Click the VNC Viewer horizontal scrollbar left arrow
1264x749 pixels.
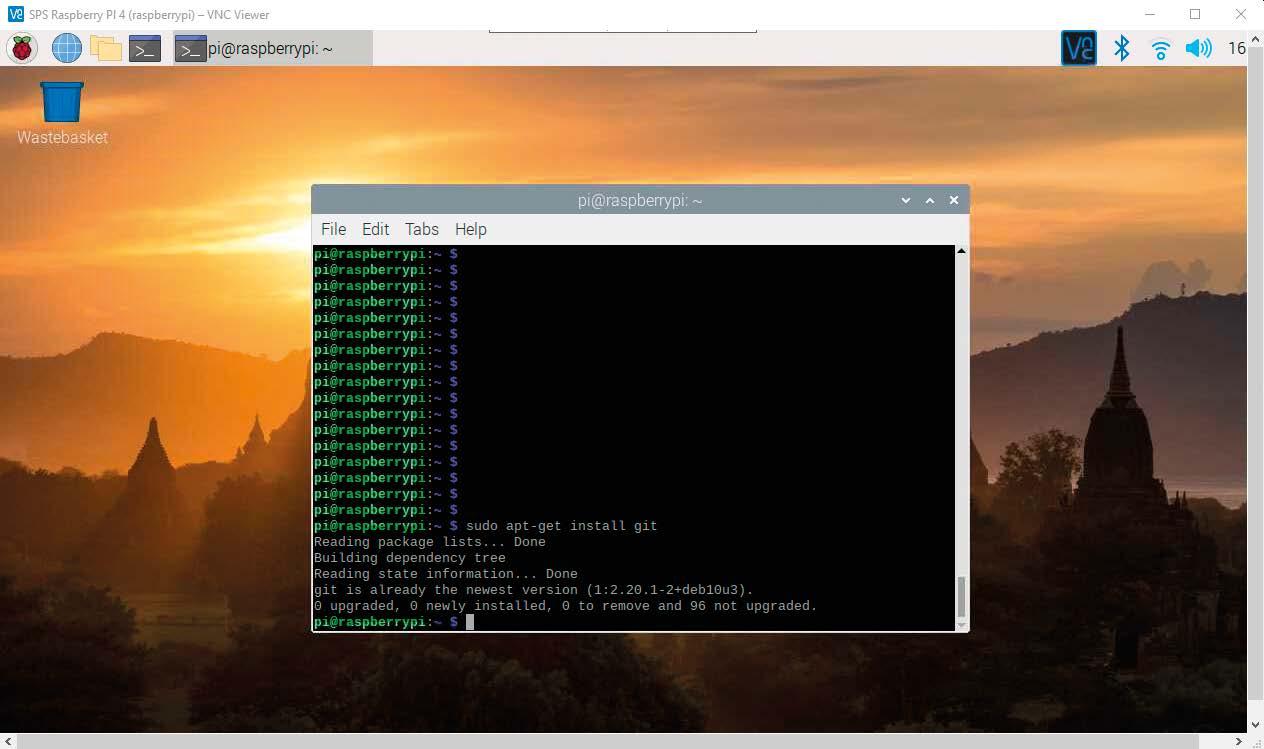pyautogui.click(x=8, y=741)
